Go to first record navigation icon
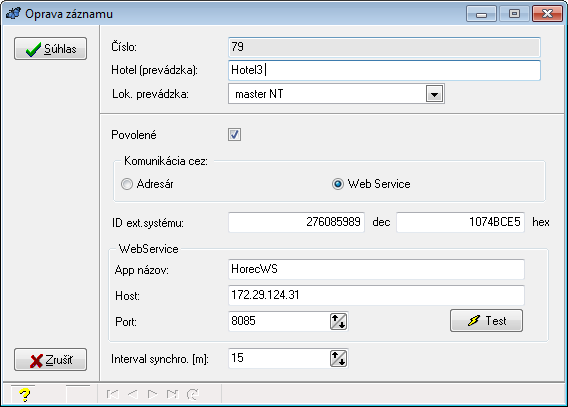Viewport: 568px width, 407px height. (x=113, y=394)
